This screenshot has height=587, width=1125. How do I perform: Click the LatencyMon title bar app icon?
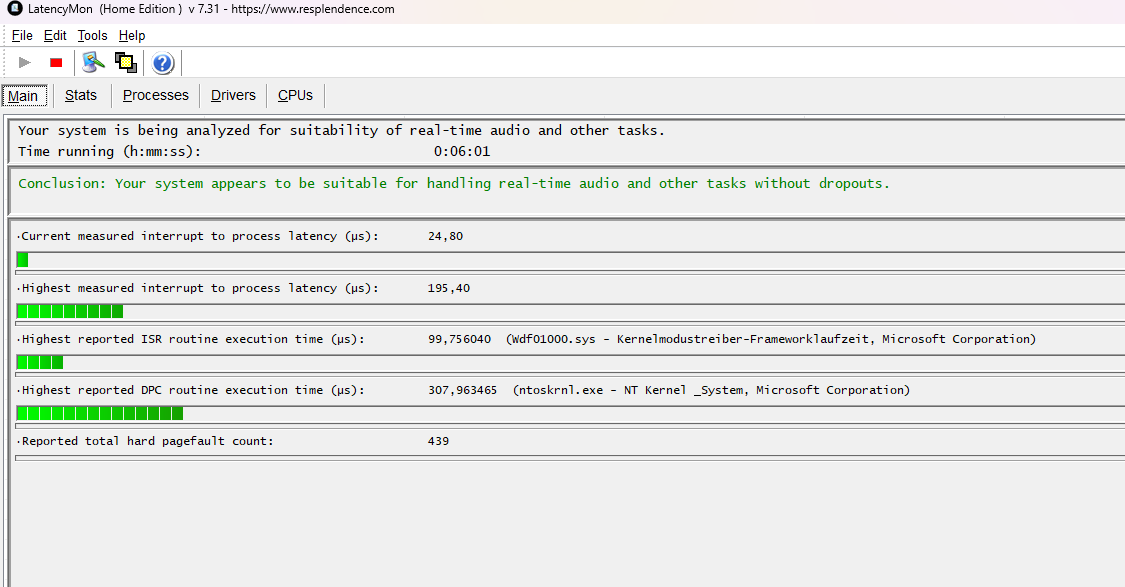coord(14,9)
